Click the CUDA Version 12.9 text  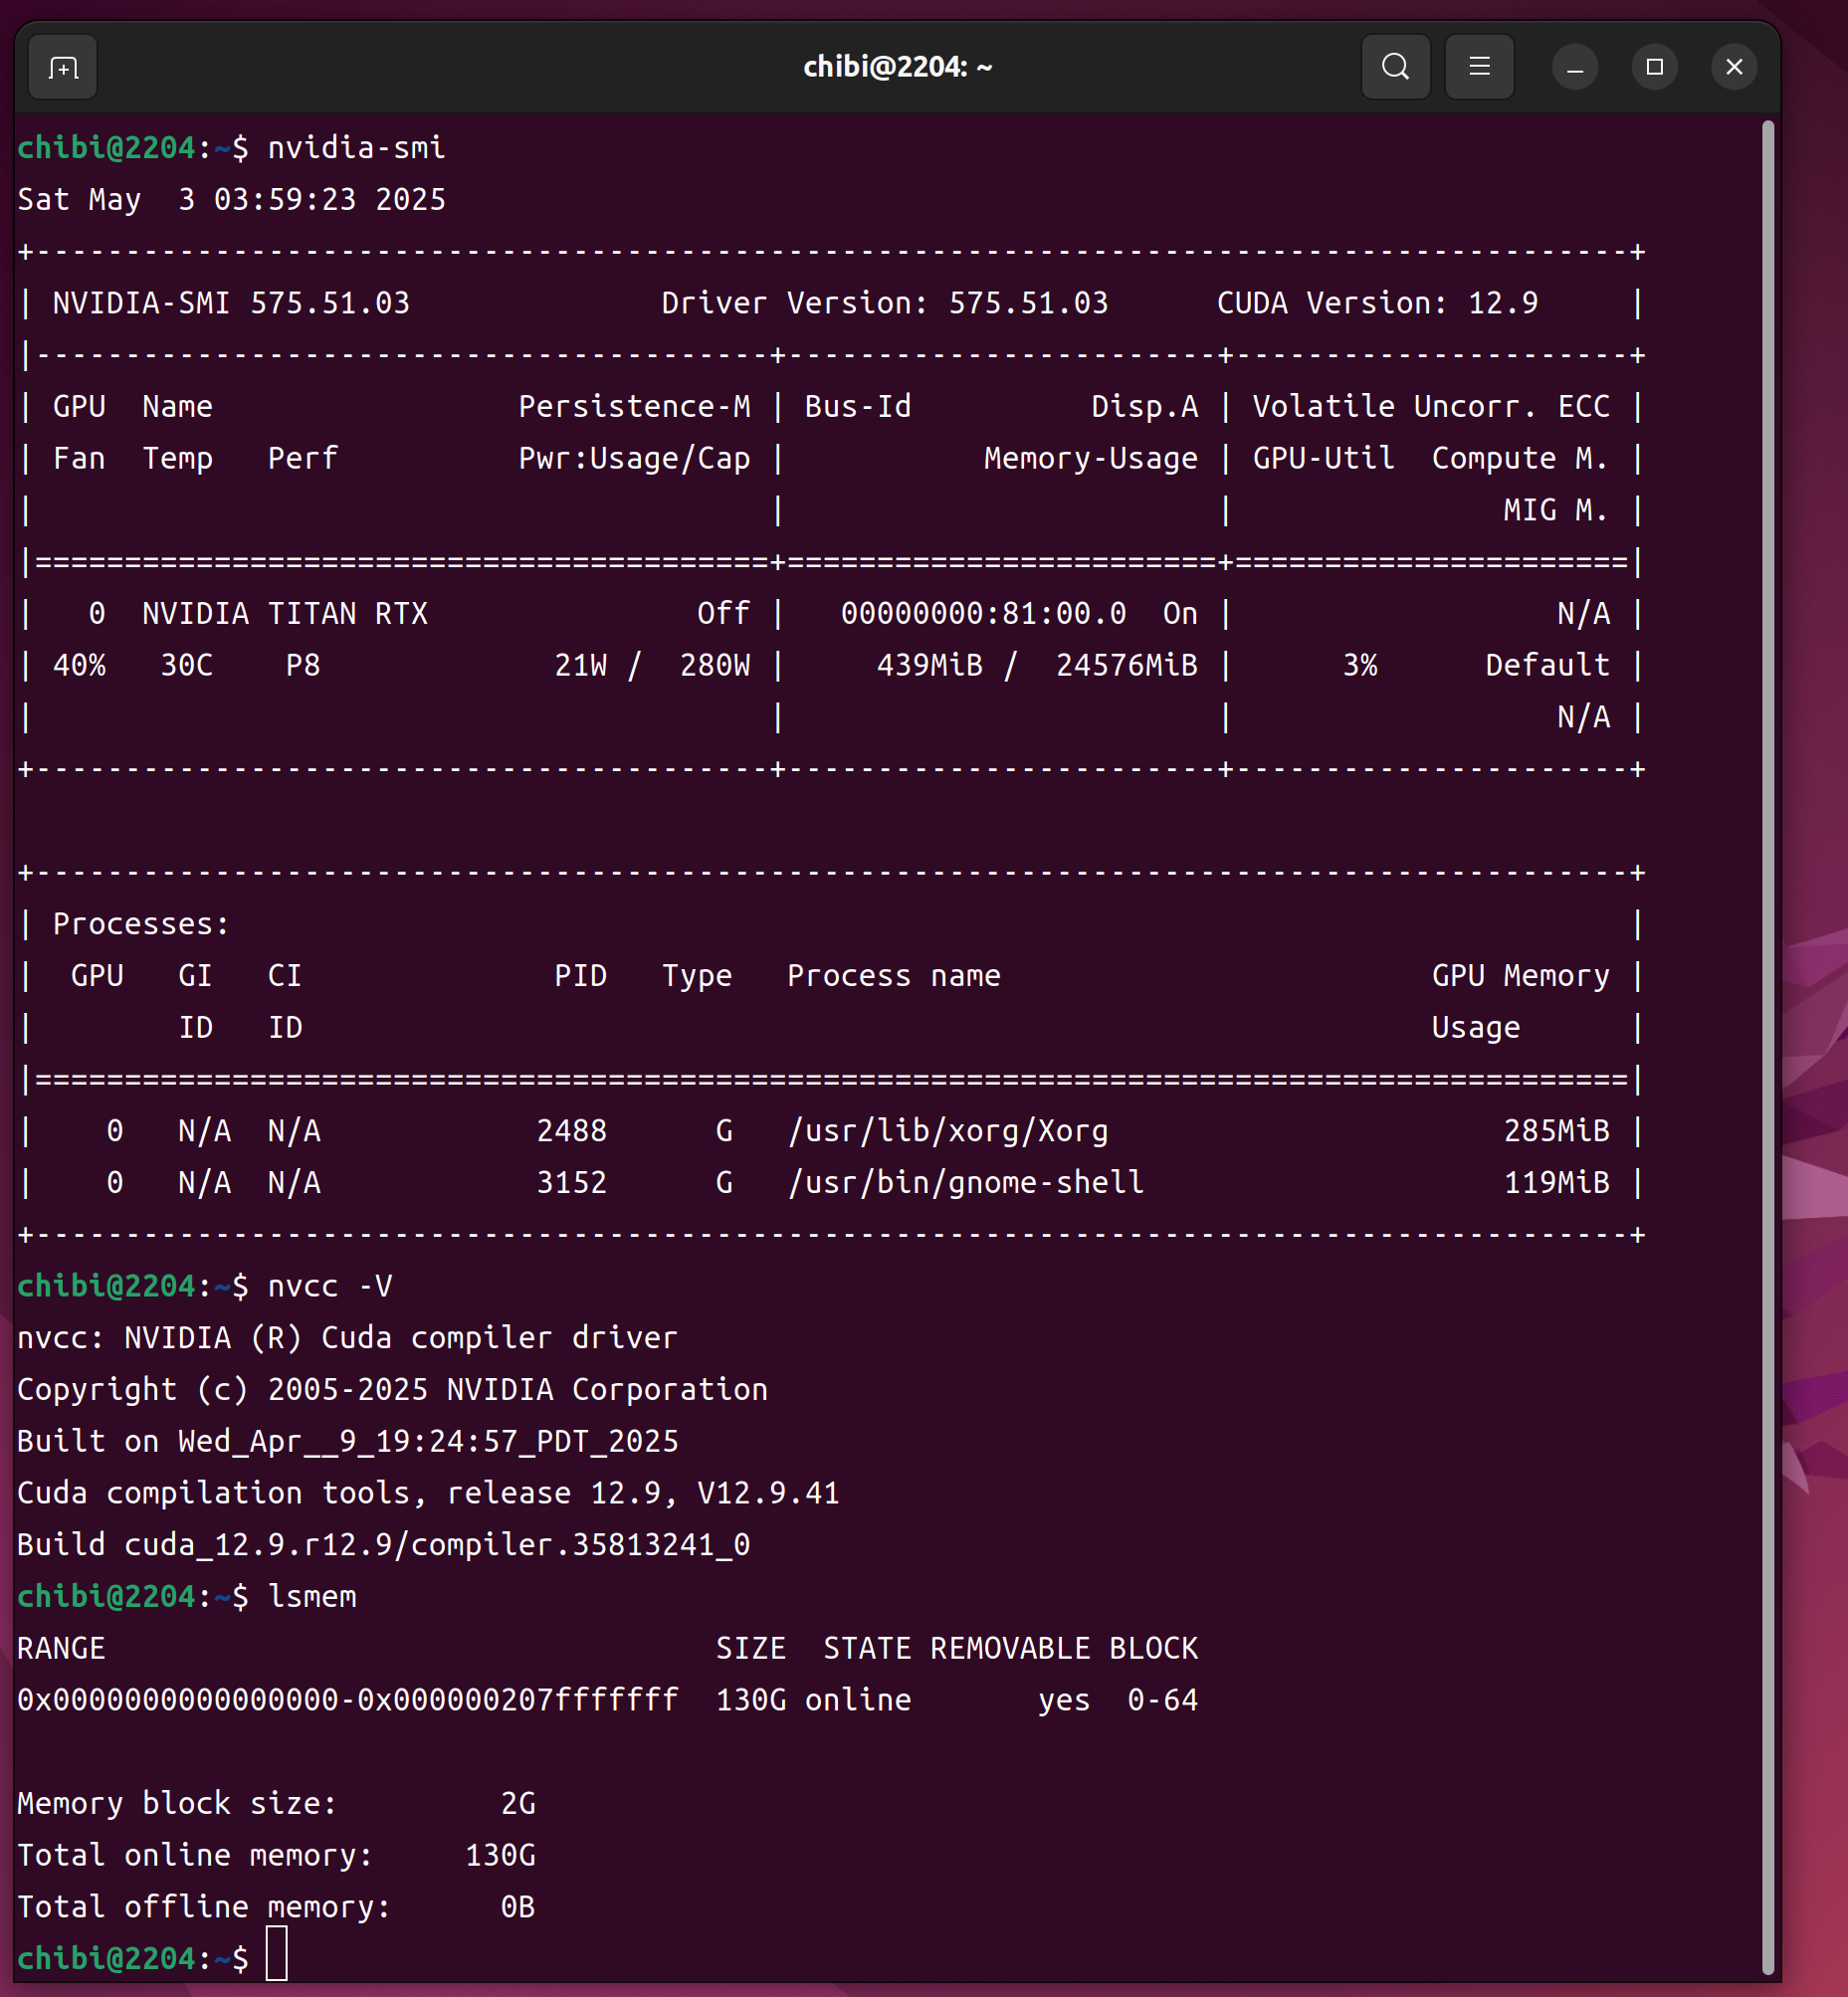(x=1376, y=303)
